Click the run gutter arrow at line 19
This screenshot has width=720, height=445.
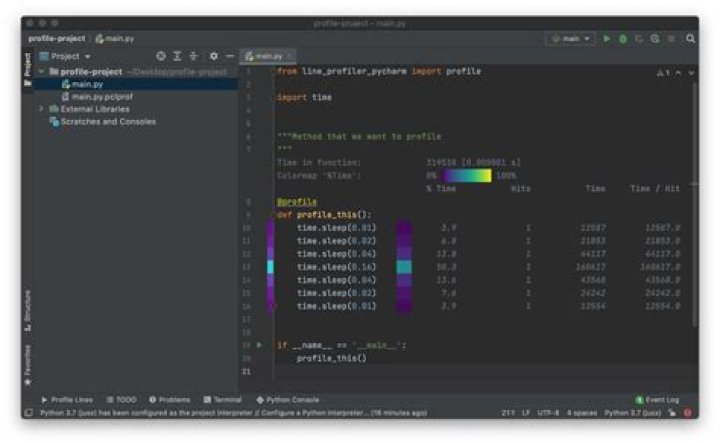pyautogui.click(x=259, y=345)
